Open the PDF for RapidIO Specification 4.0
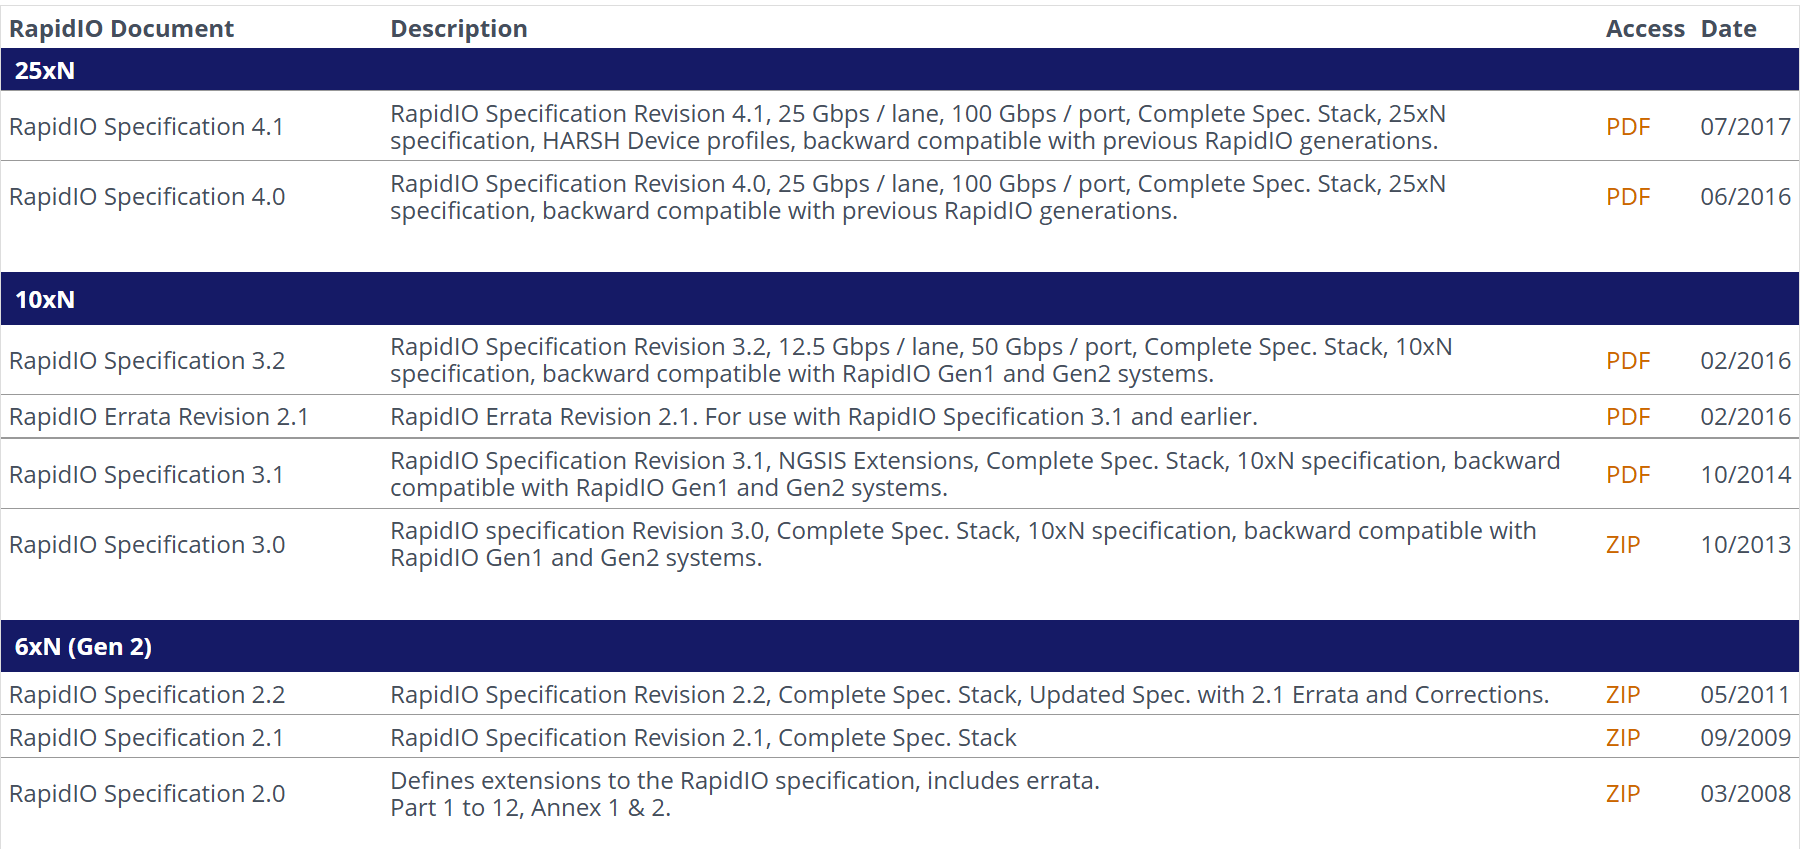 click(1627, 197)
